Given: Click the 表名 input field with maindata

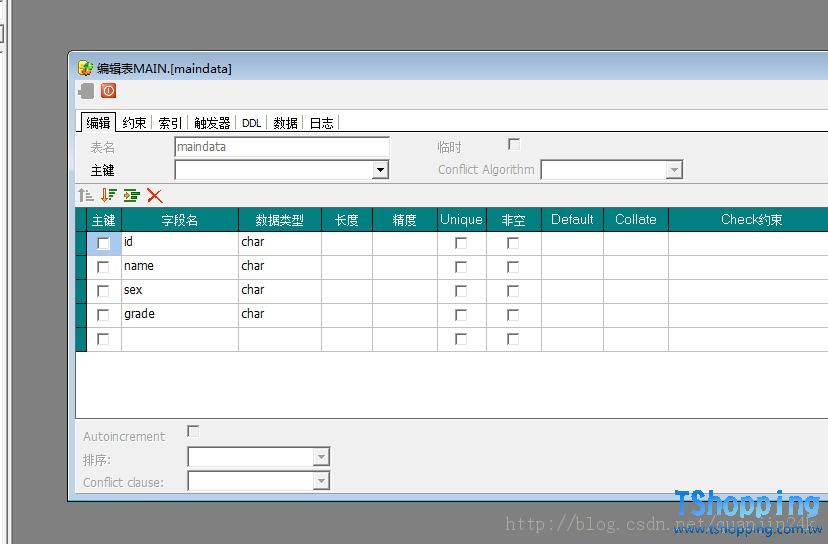Looking at the screenshot, I should pyautogui.click(x=282, y=147).
